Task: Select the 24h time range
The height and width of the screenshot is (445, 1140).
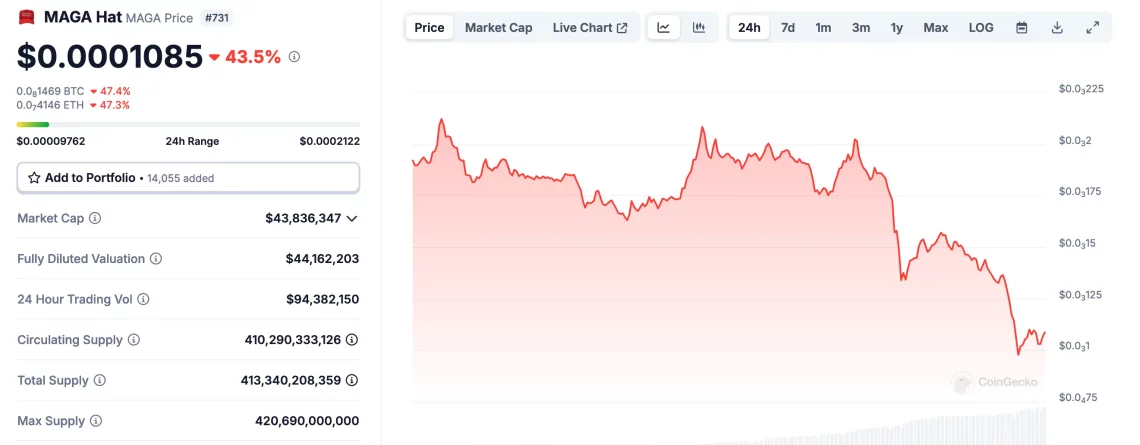Action: click(749, 28)
